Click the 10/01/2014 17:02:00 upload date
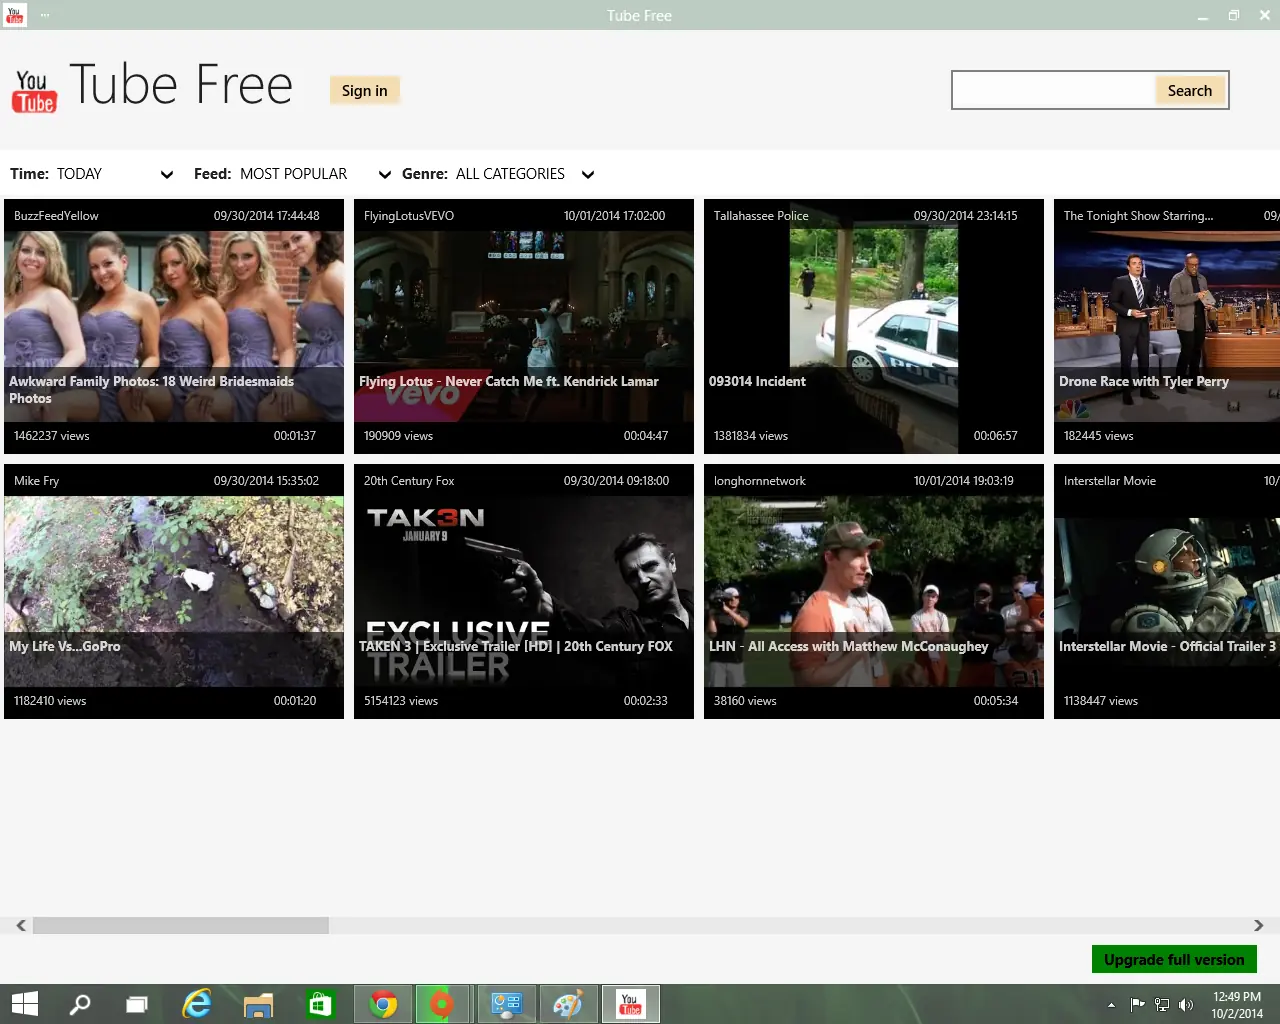The image size is (1280, 1024). click(x=614, y=216)
